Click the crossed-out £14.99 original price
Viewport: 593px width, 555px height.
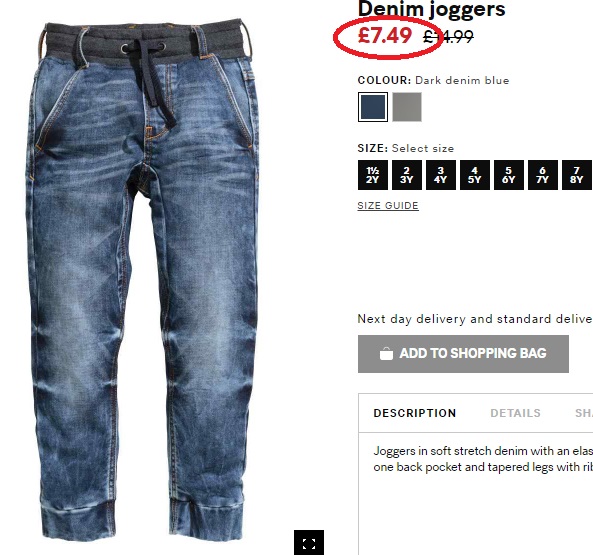coord(449,37)
